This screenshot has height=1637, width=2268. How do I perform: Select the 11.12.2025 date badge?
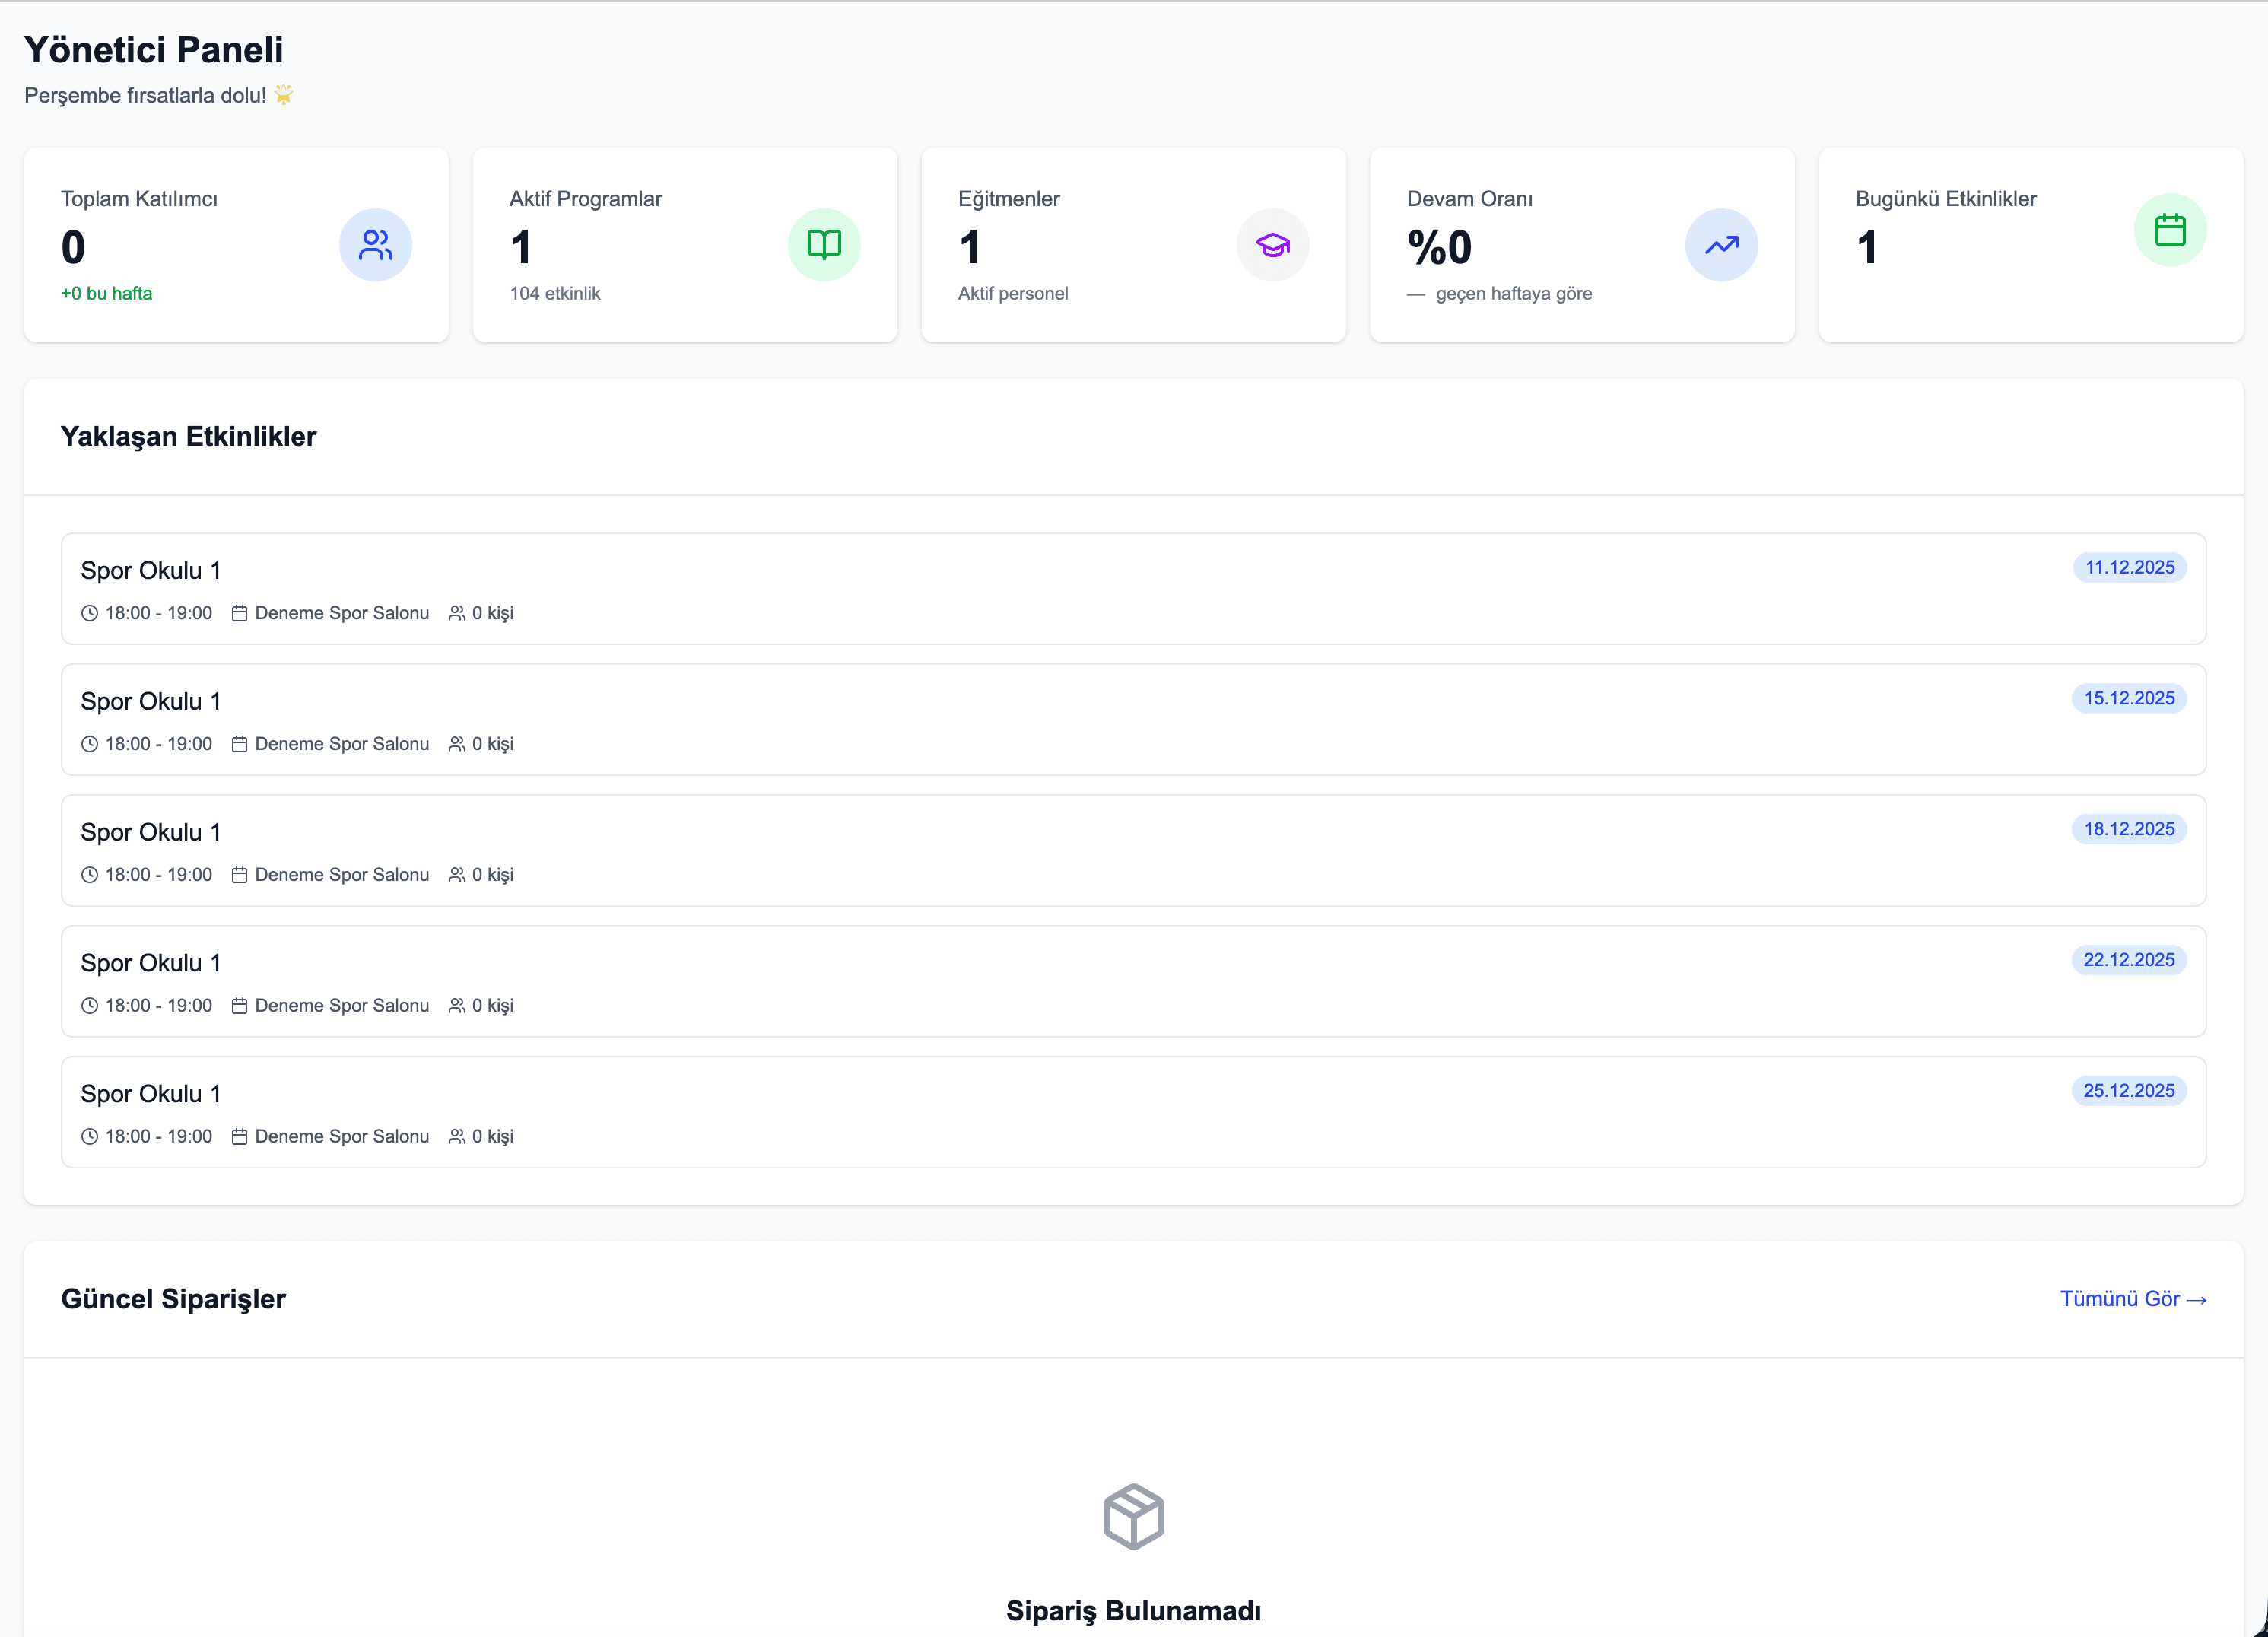coord(2129,567)
